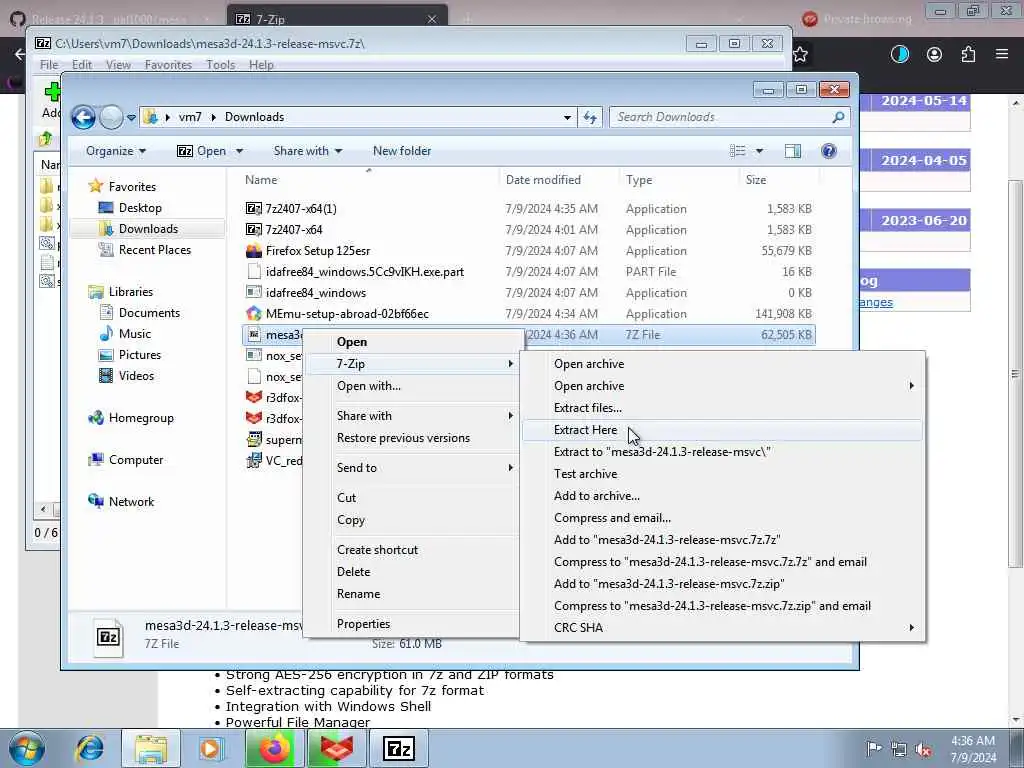Expand the CRC SHA submenu
The image size is (1024, 768).
pyautogui.click(x=723, y=628)
